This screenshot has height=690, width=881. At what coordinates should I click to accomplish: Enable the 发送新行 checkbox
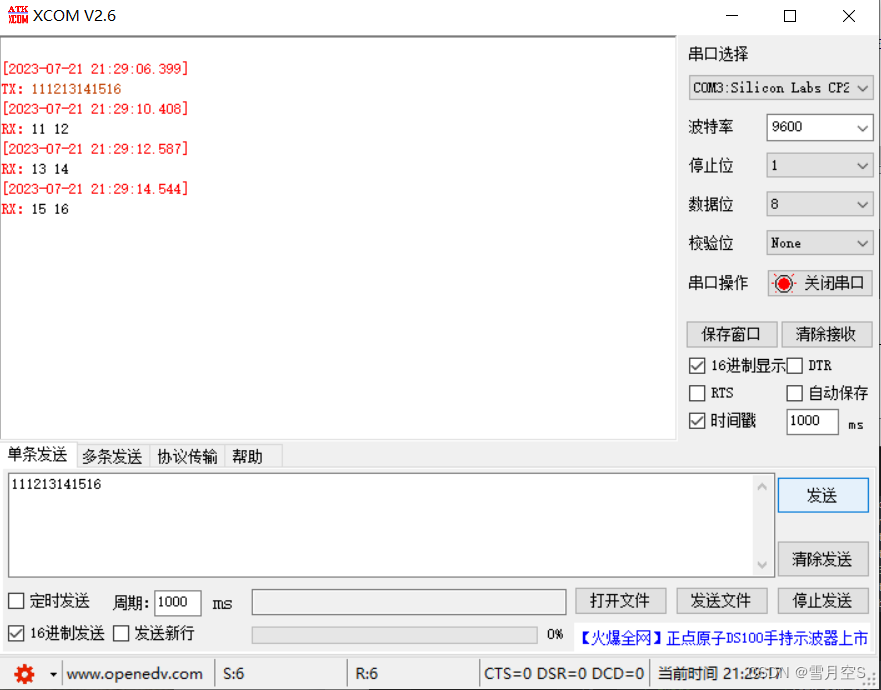pyautogui.click(x=121, y=634)
